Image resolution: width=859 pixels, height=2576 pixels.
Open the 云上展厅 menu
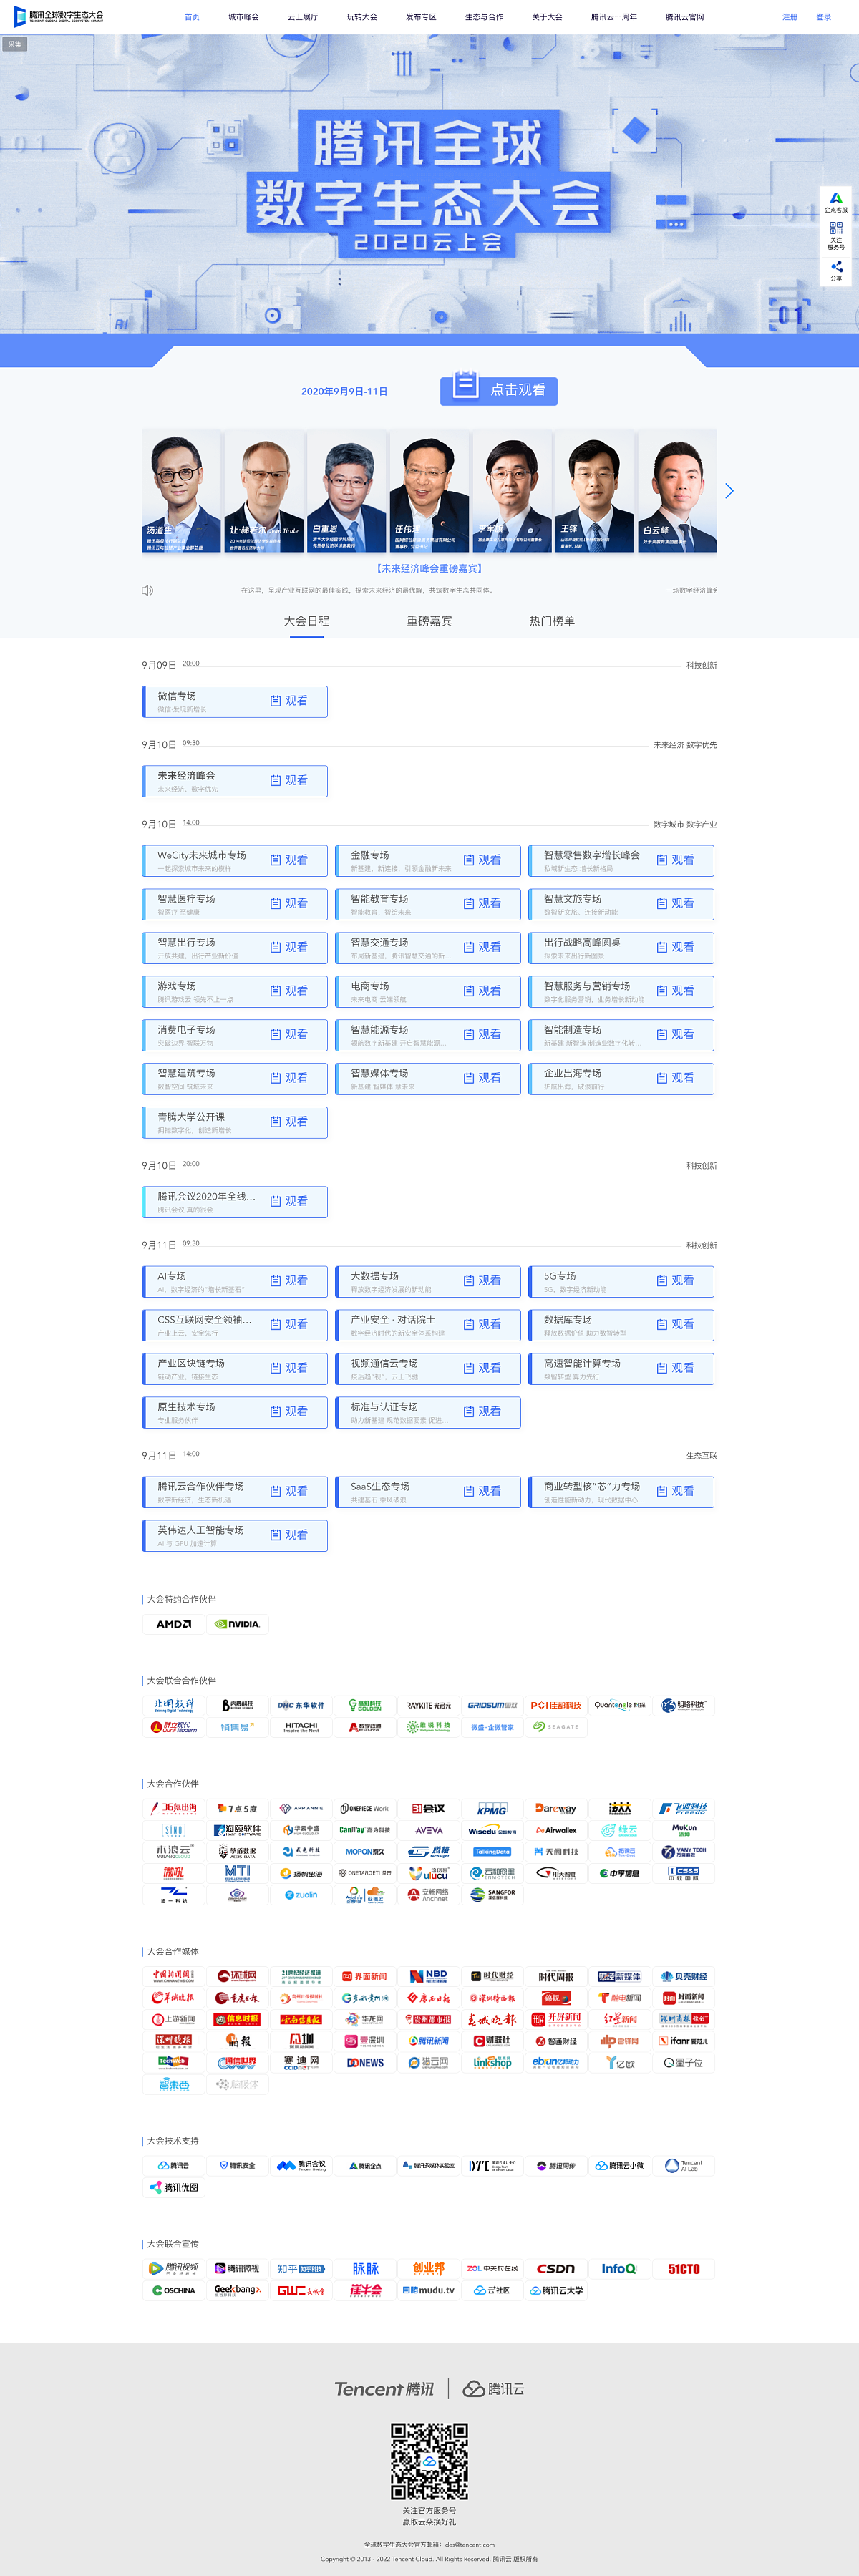[x=302, y=17]
